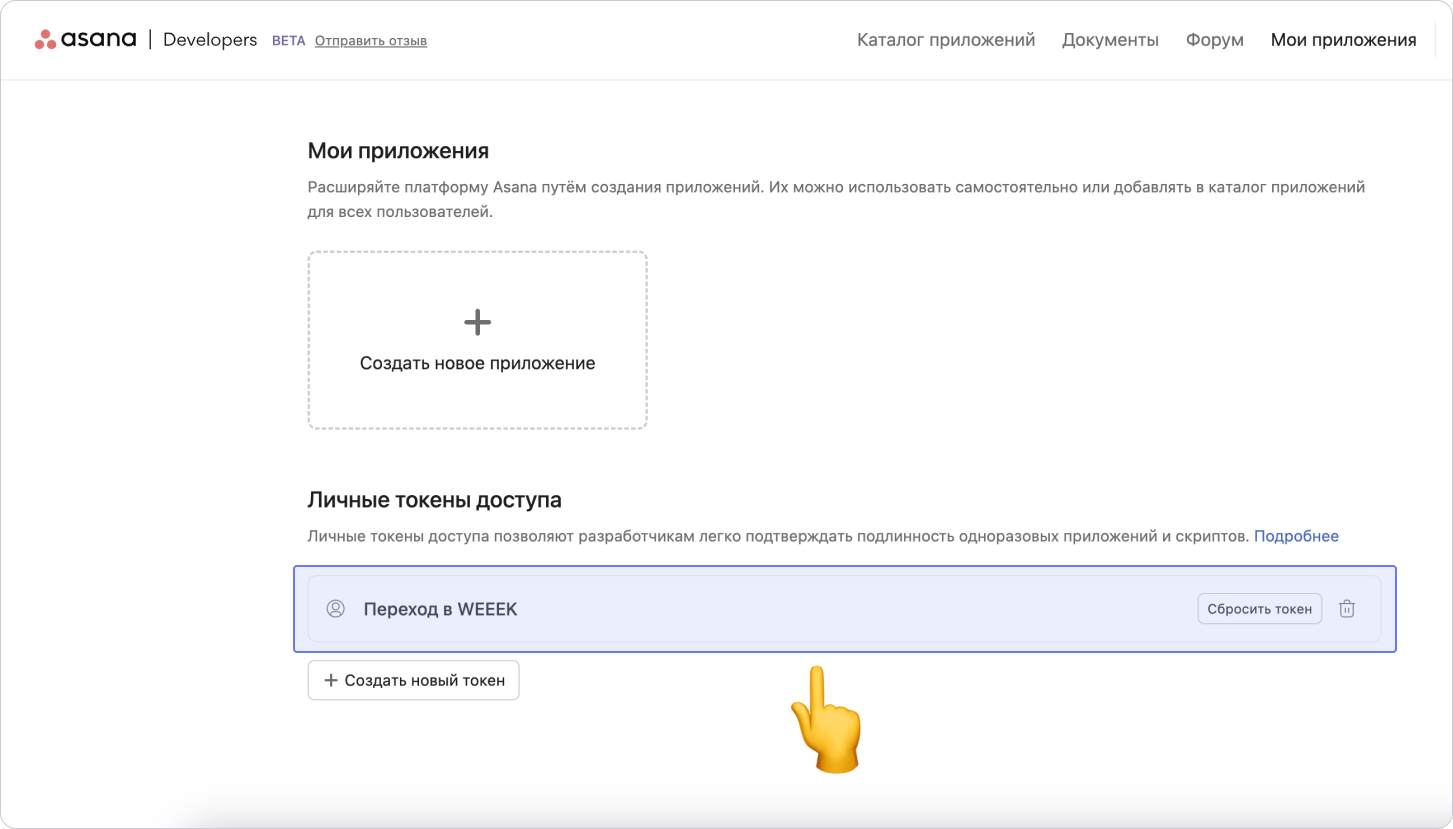Open the Форум navigation item
The height and width of the screenshot is (829, 1453).
click(1214, 40)
